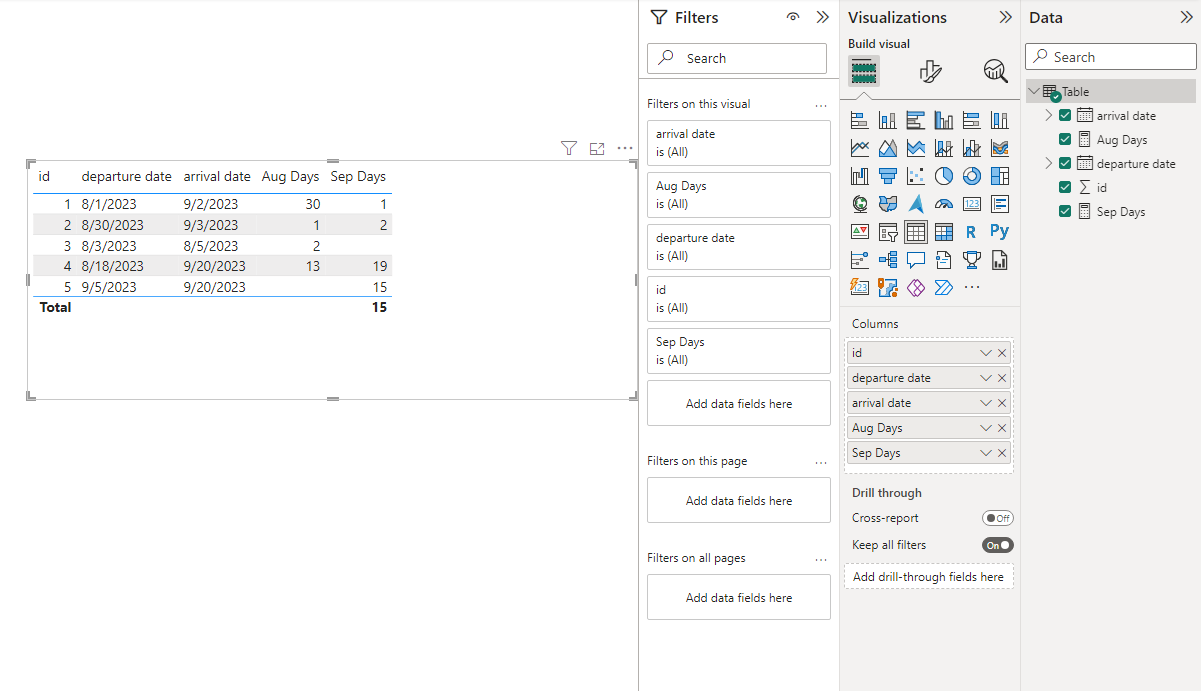The height and width of the screenshot is (691, 1201).
Task: Open Focus mode on the table visual
Action: 597,148
